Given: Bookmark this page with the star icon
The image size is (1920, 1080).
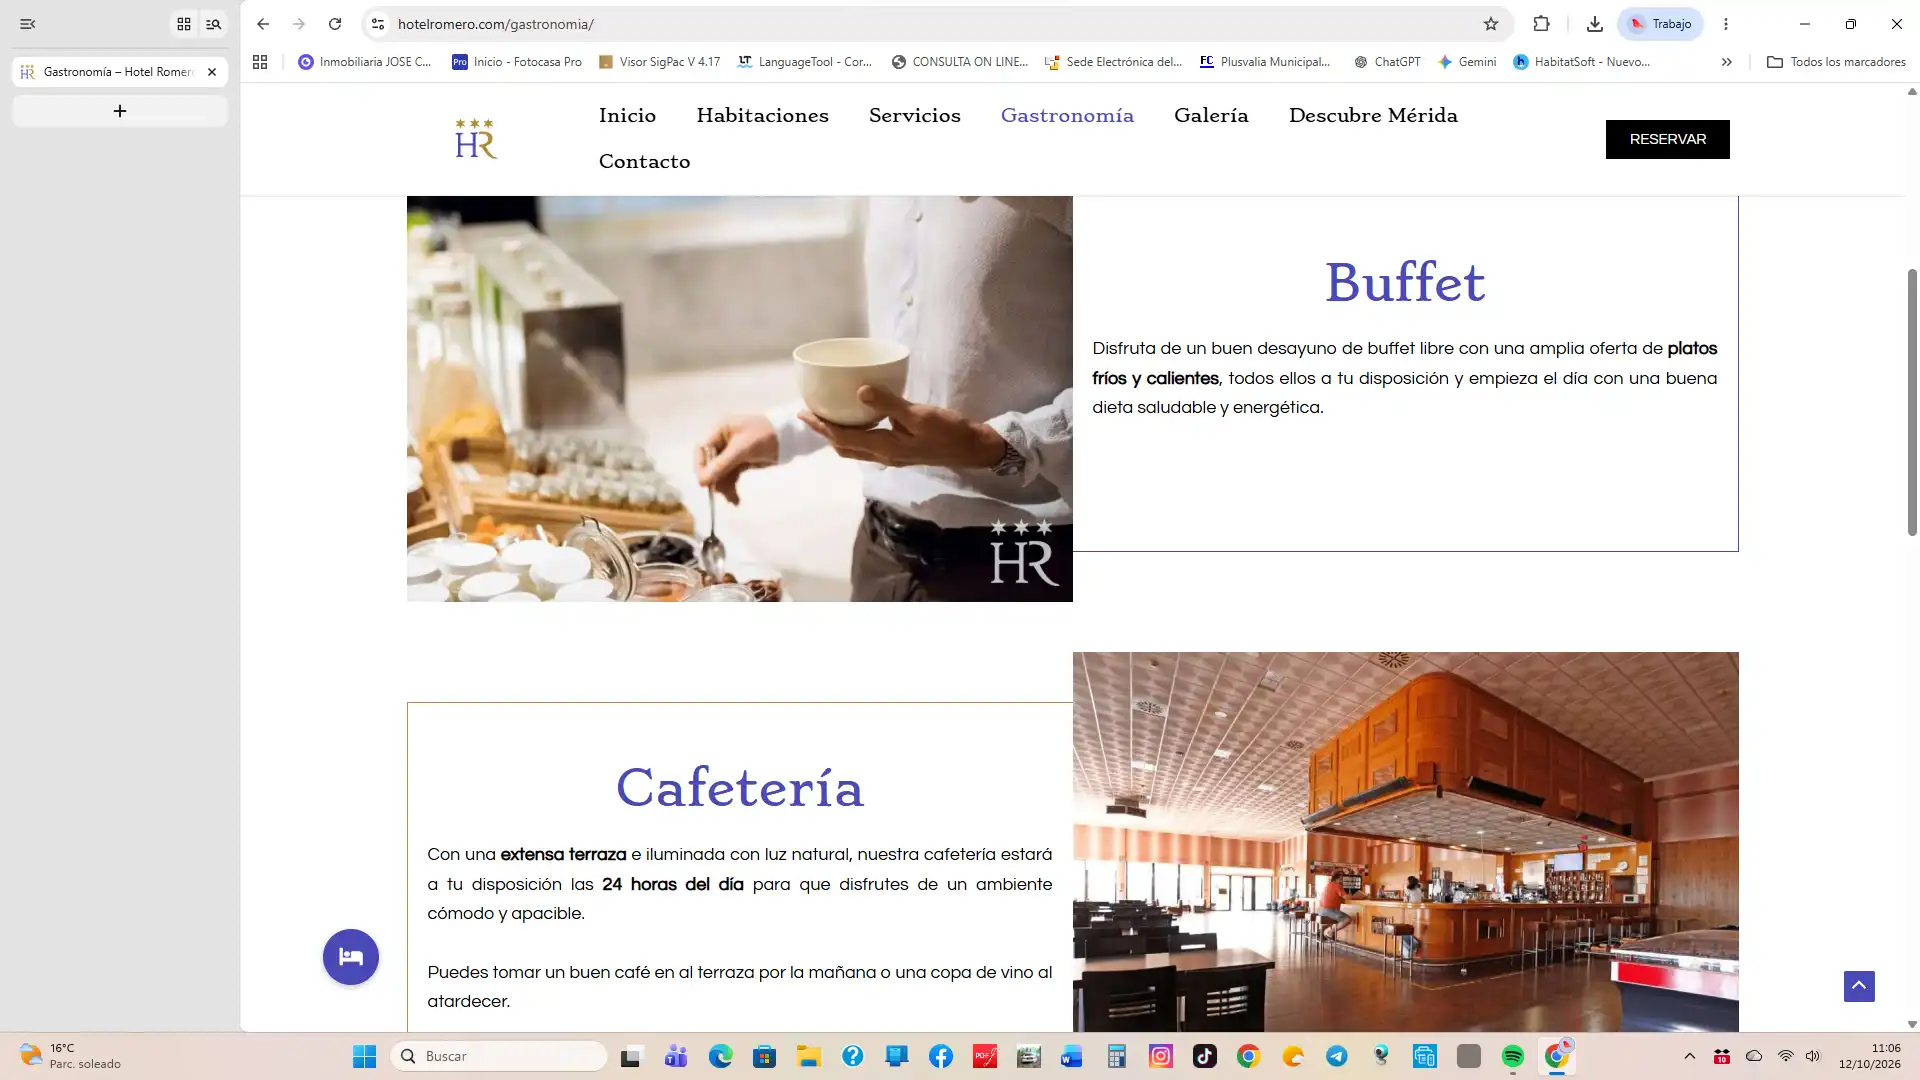Looking at the screenshot, I should [x=1491, y=24].
